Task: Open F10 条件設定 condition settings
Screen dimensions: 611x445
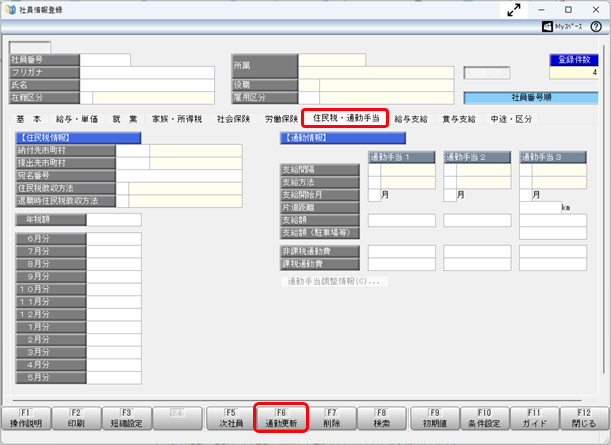Action: point(484,417)
